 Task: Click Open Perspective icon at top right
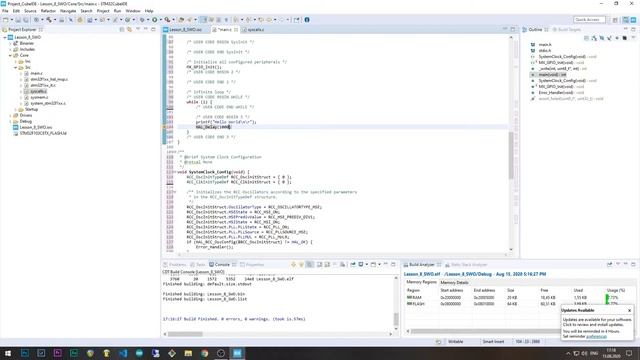point(615,20)
